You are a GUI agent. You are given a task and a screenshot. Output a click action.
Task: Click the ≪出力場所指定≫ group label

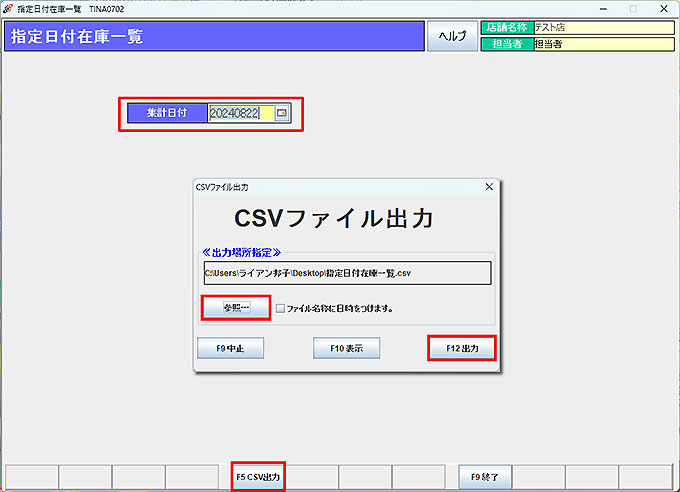point(242,253)
